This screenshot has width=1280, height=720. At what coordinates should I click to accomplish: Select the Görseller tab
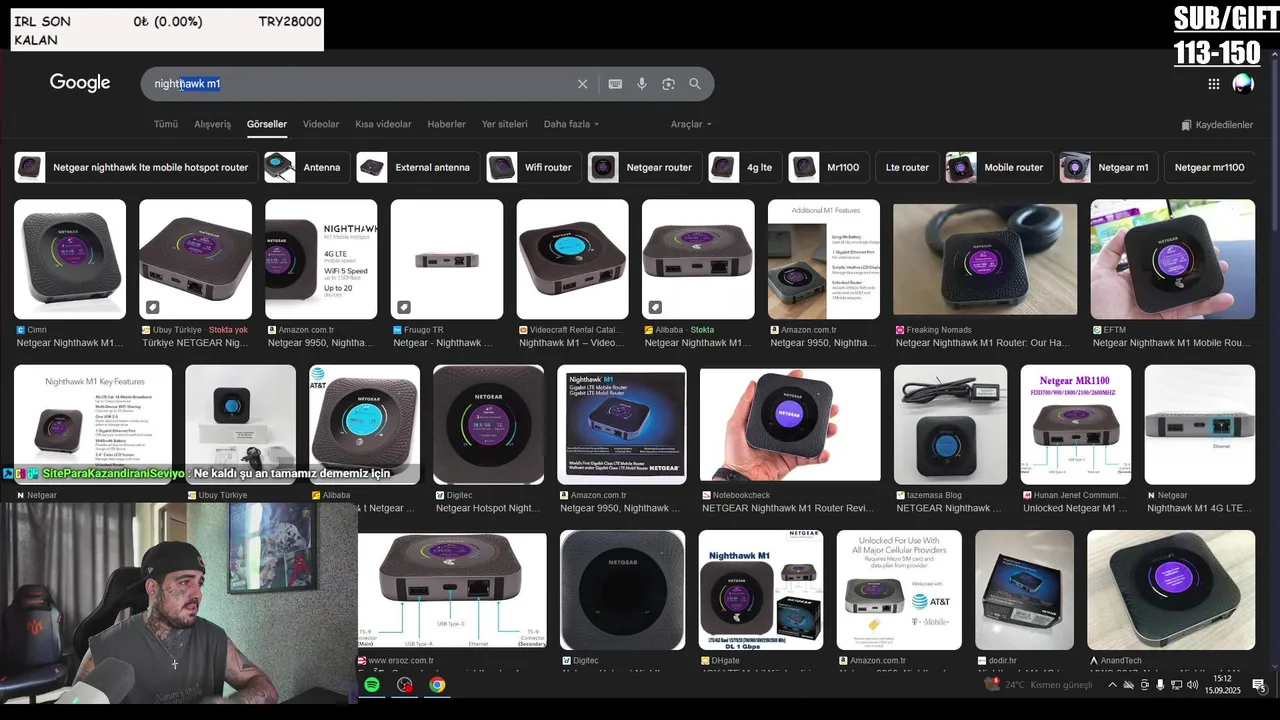coord(267,124)
